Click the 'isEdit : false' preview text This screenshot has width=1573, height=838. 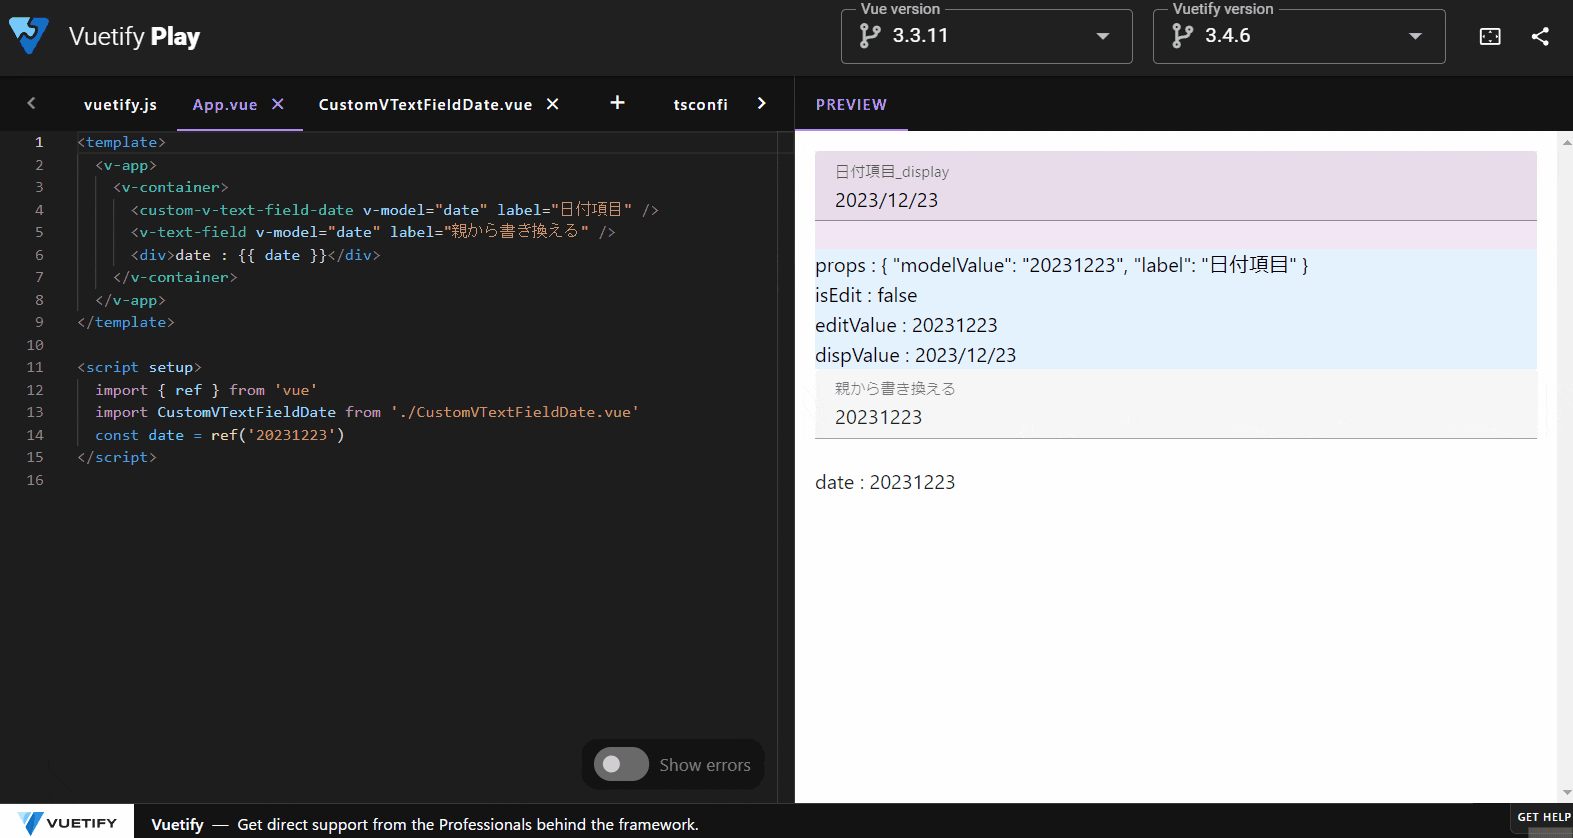866,295
